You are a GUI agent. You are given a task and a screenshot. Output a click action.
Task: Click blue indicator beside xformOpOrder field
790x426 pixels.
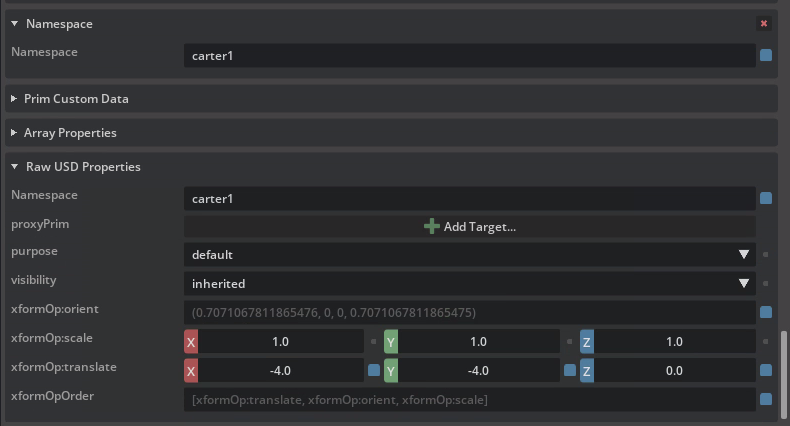coord(766,399)
